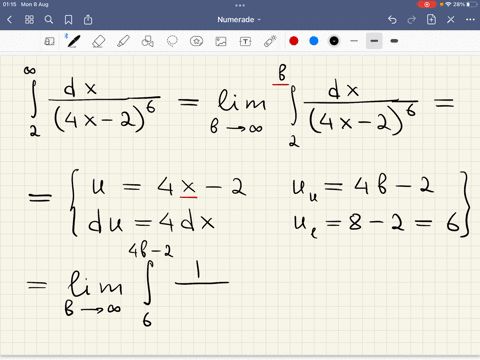This screenshot has width=480, height=360.
Task: Select the Pen tool
Action: [x=73, y=41]
